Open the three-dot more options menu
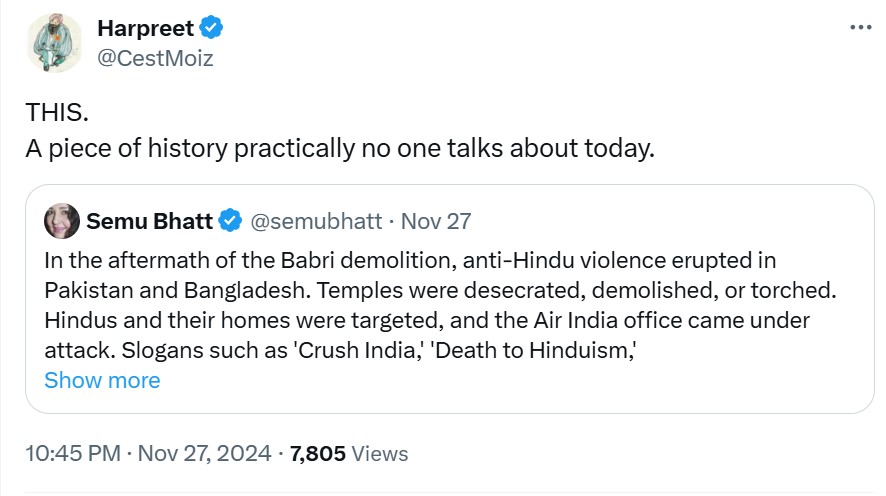This screenshot has height=496, width=886. click(x=860, y=28)
